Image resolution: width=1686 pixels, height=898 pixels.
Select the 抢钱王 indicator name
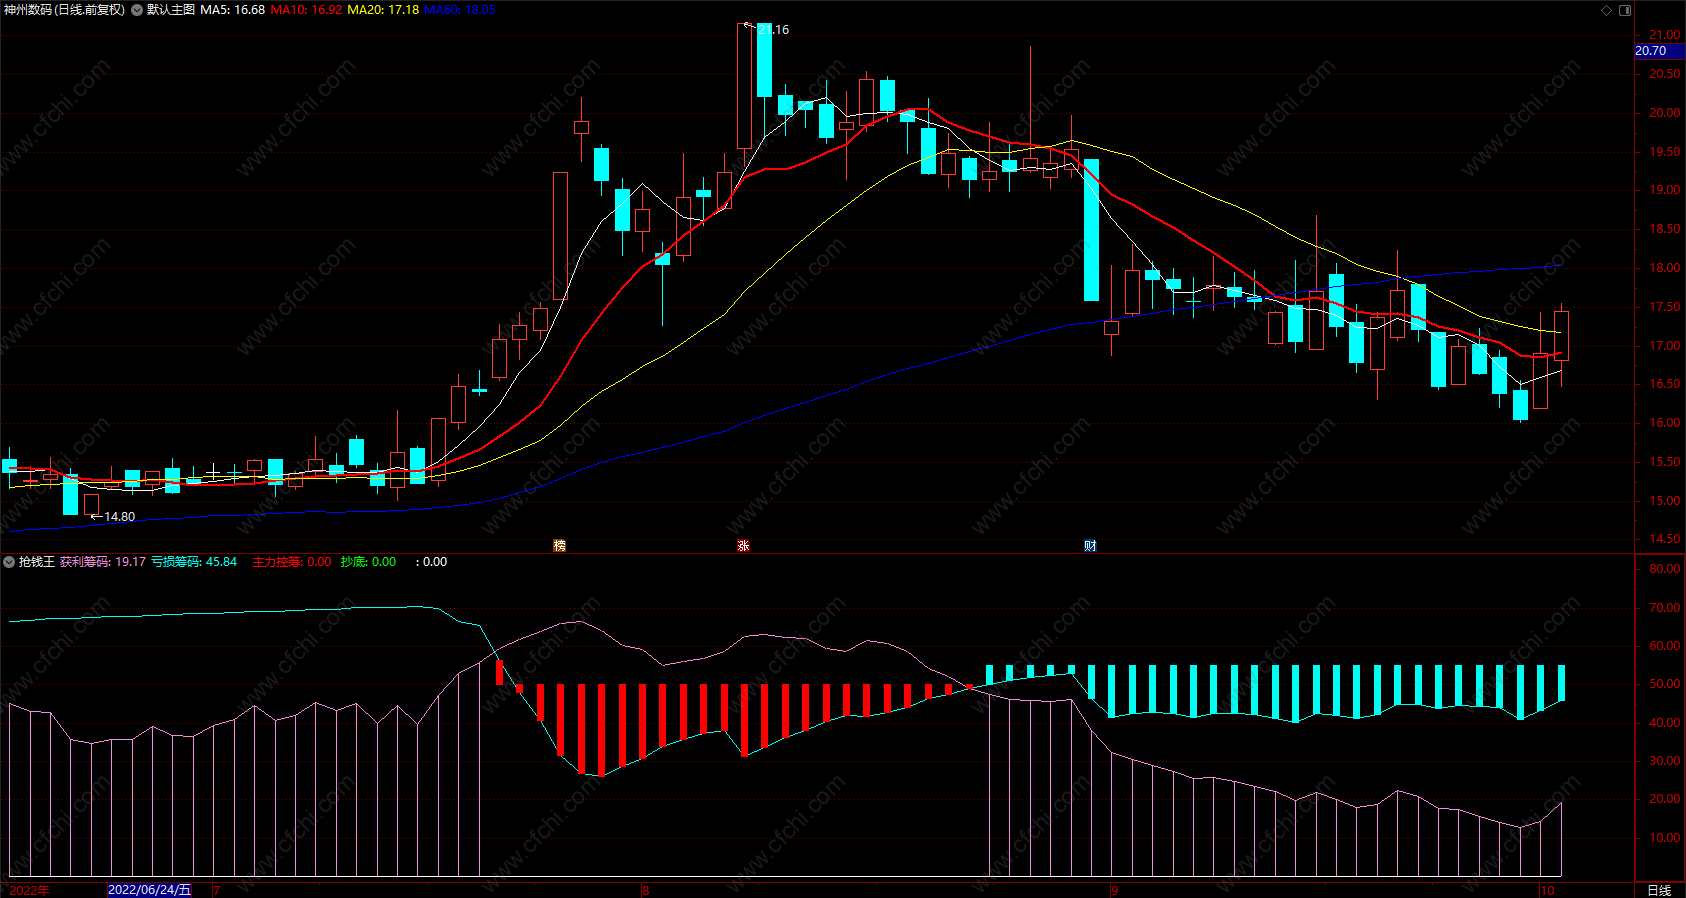pos(37,562)
